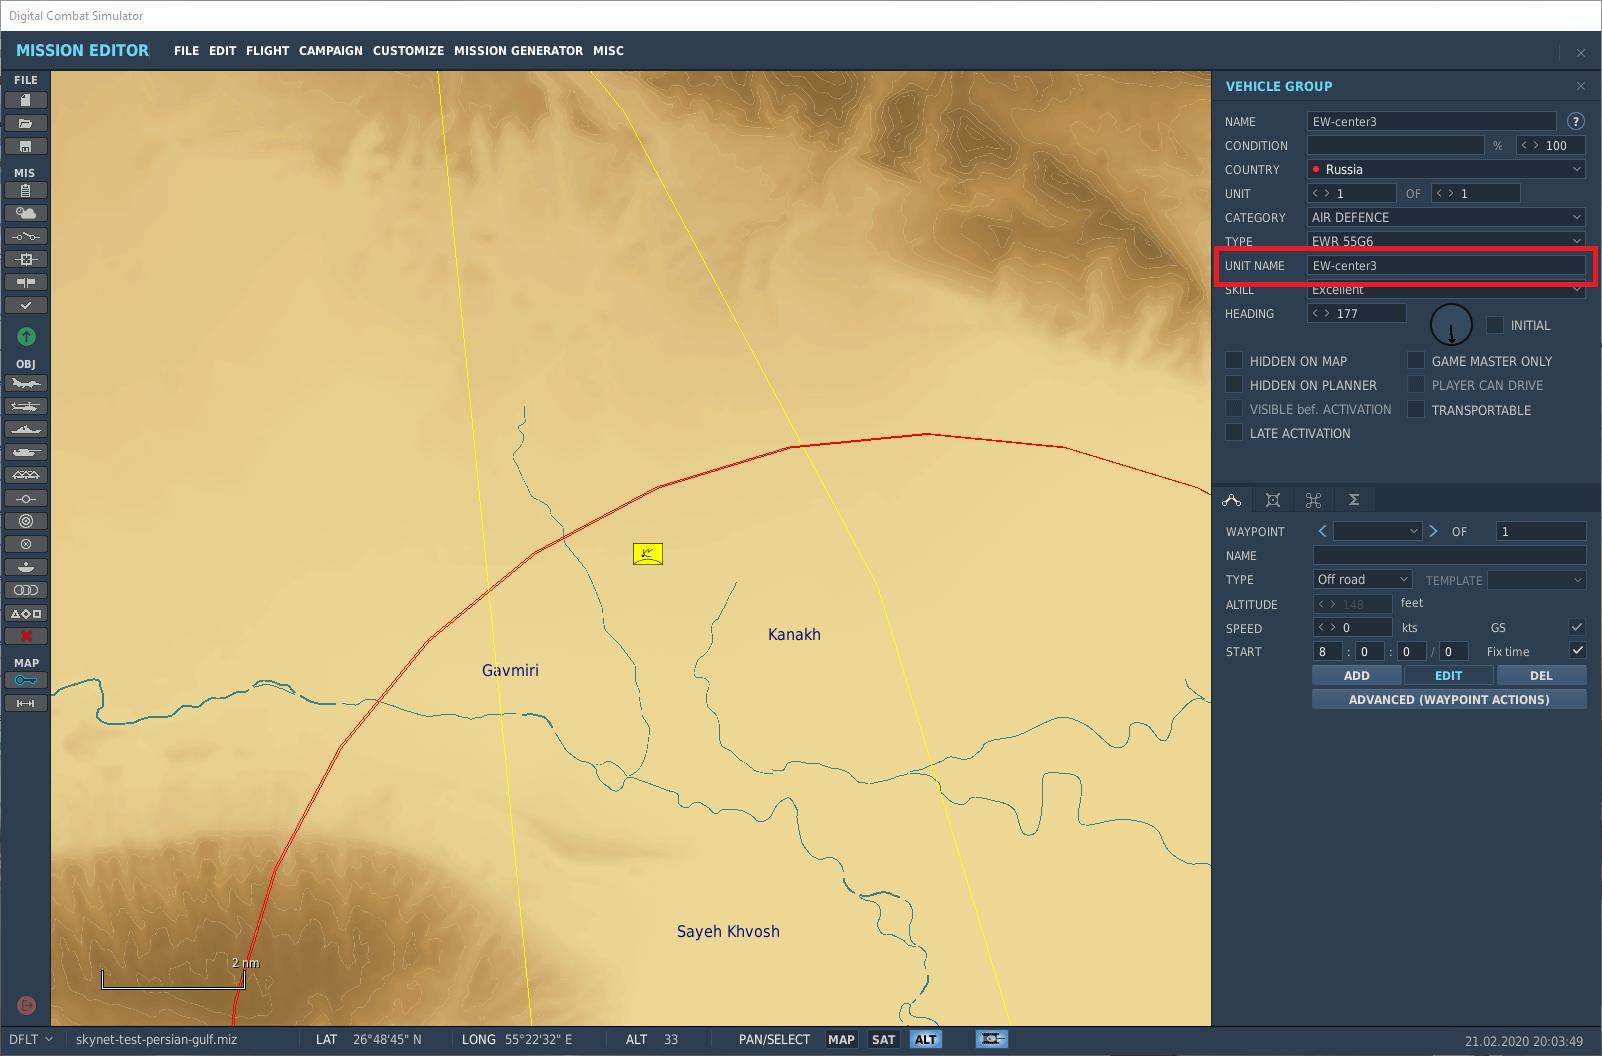The image size is (1602, 1056).
Task: Open the signpost icon under MIS
Action: pos(26,282)
